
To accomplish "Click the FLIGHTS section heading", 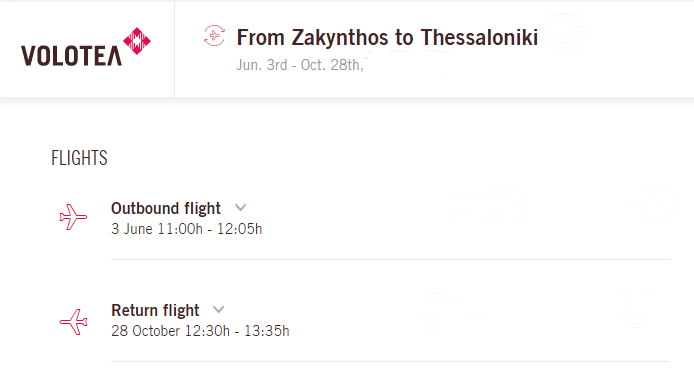I will [x=79, y=158].
